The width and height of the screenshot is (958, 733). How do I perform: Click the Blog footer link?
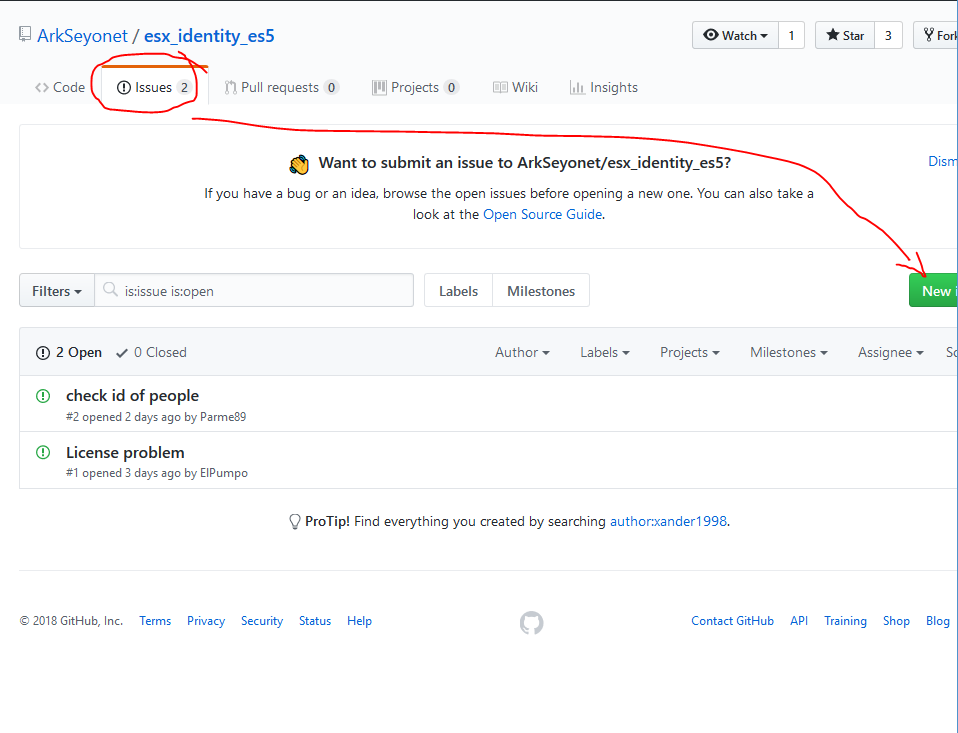[x=938, y=621]
